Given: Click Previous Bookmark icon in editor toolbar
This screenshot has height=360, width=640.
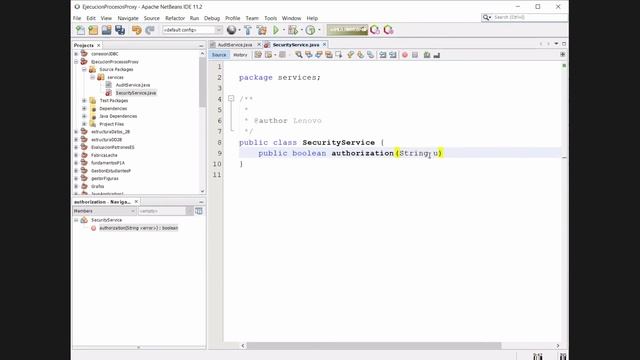Looking at the screenshot, I should click(351, 55).
